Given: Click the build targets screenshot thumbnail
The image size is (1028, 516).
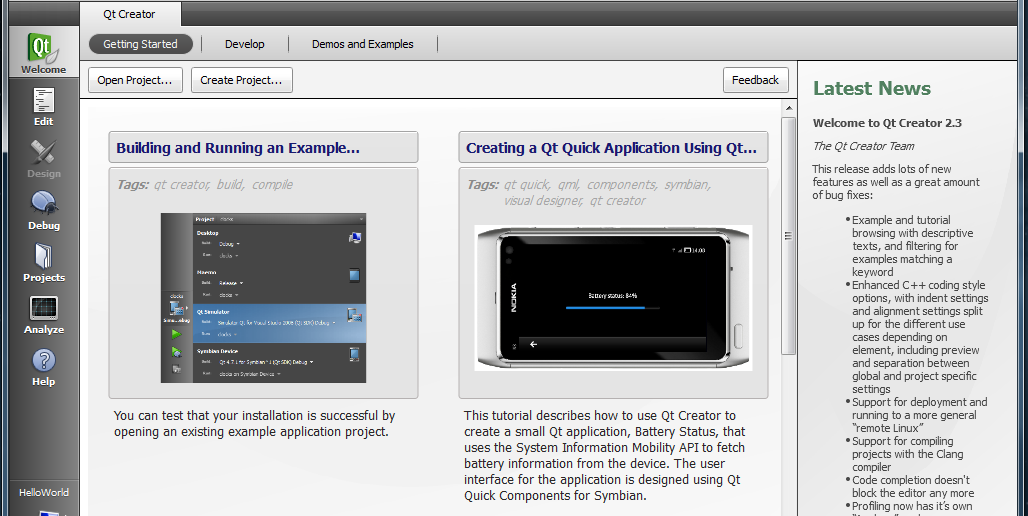Looking at the screenshot, I should pos(263,298).
